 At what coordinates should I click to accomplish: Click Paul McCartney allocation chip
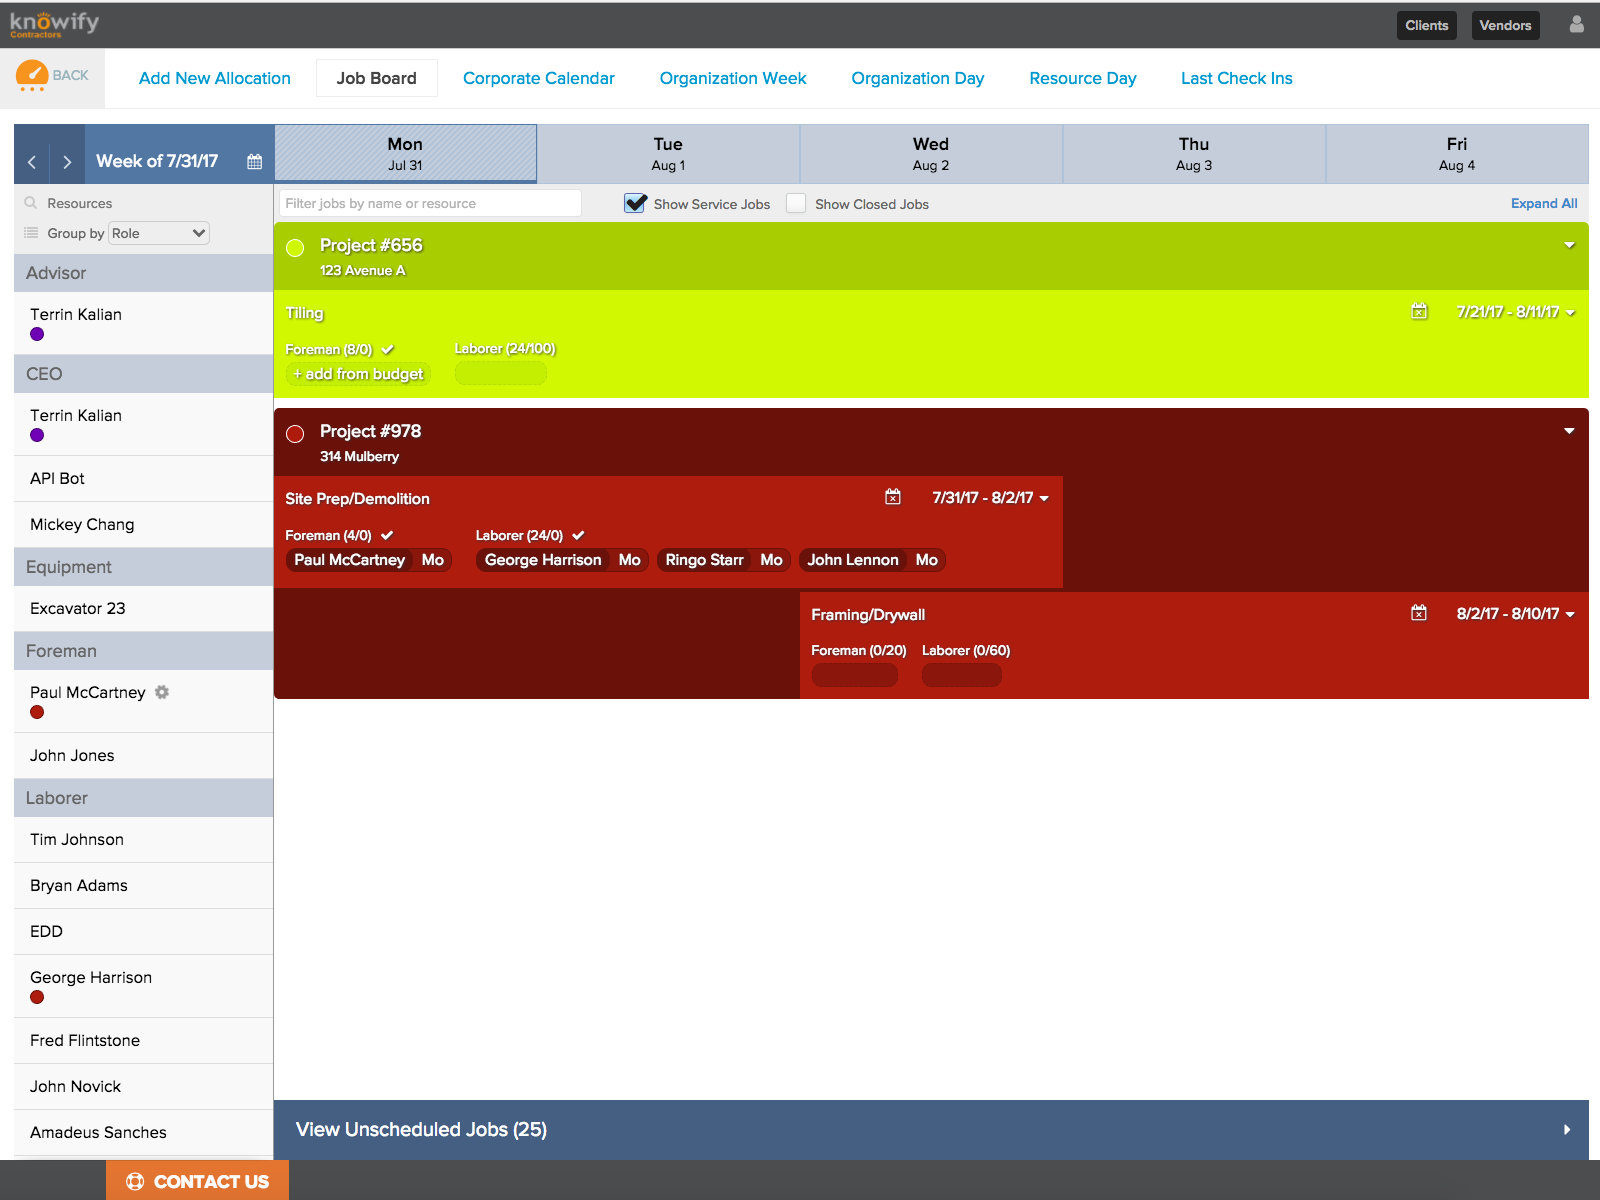point(369,560)
